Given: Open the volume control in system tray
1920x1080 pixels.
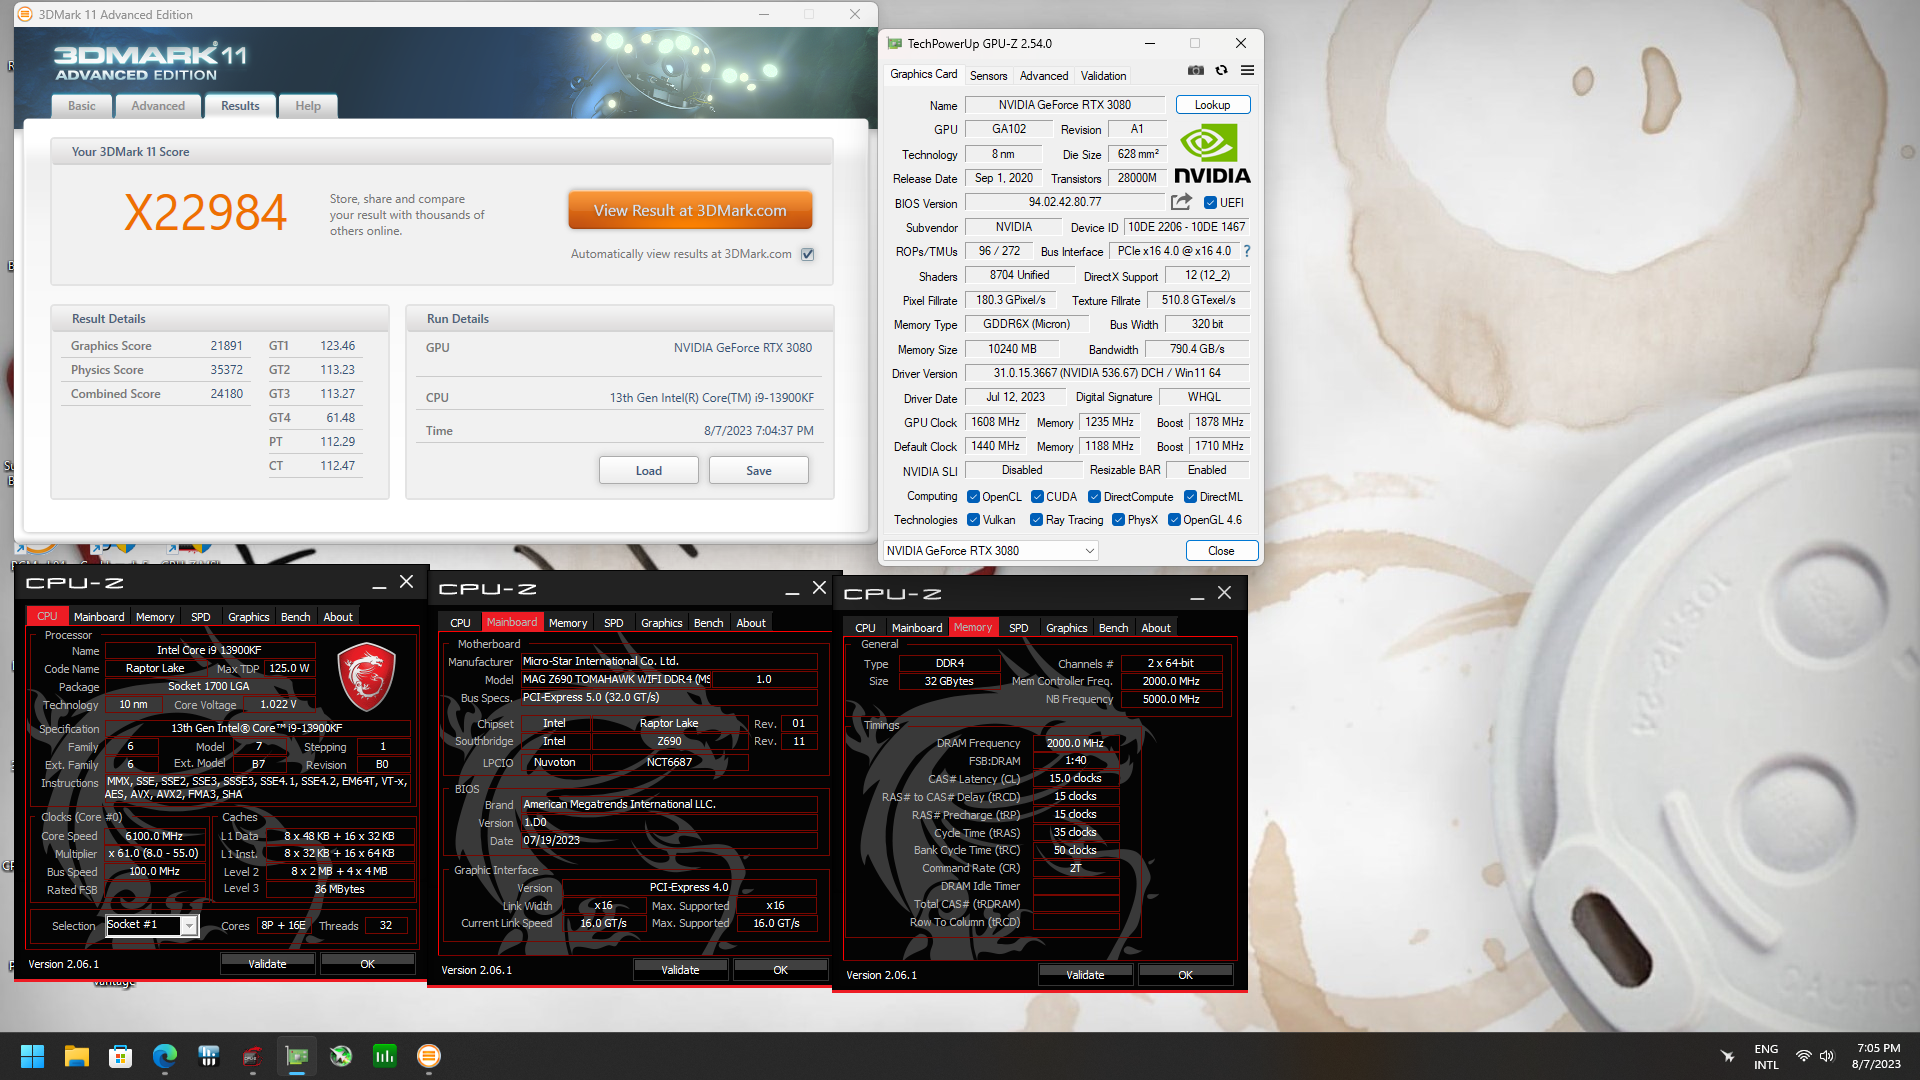Looking at the screenshot, I should point(1827,1056).
